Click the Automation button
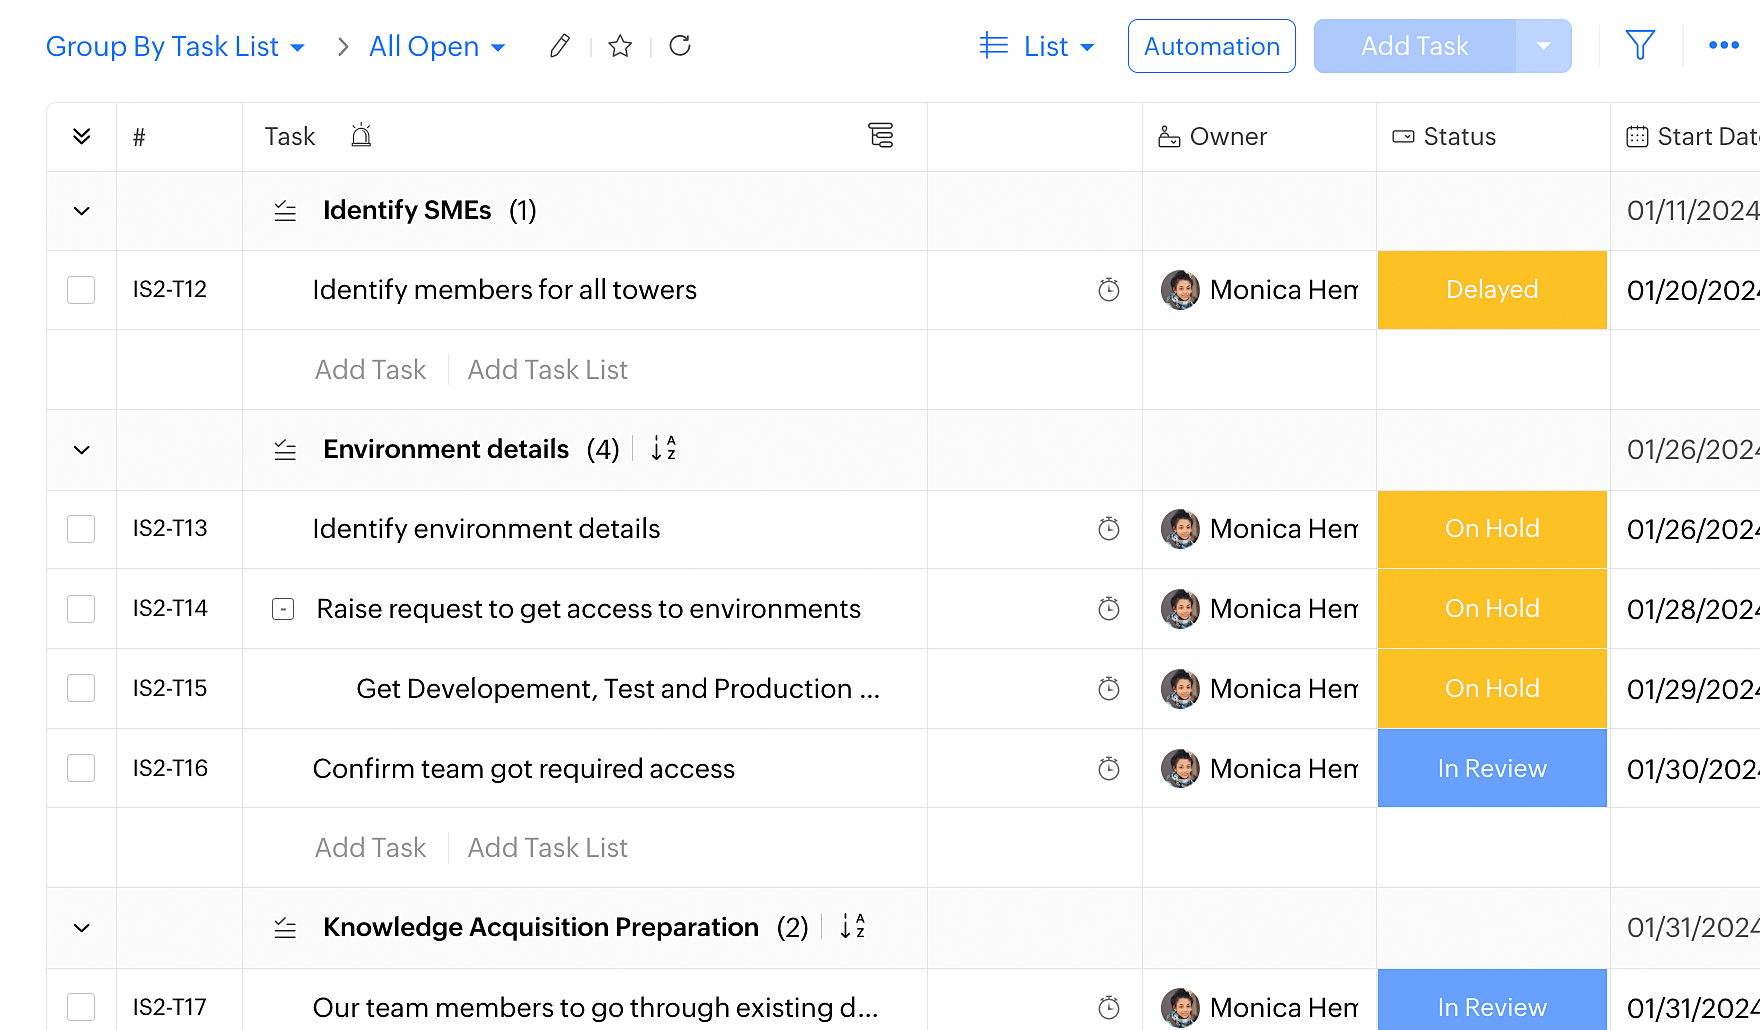 pyautogui.click(x=1211, y=47)
